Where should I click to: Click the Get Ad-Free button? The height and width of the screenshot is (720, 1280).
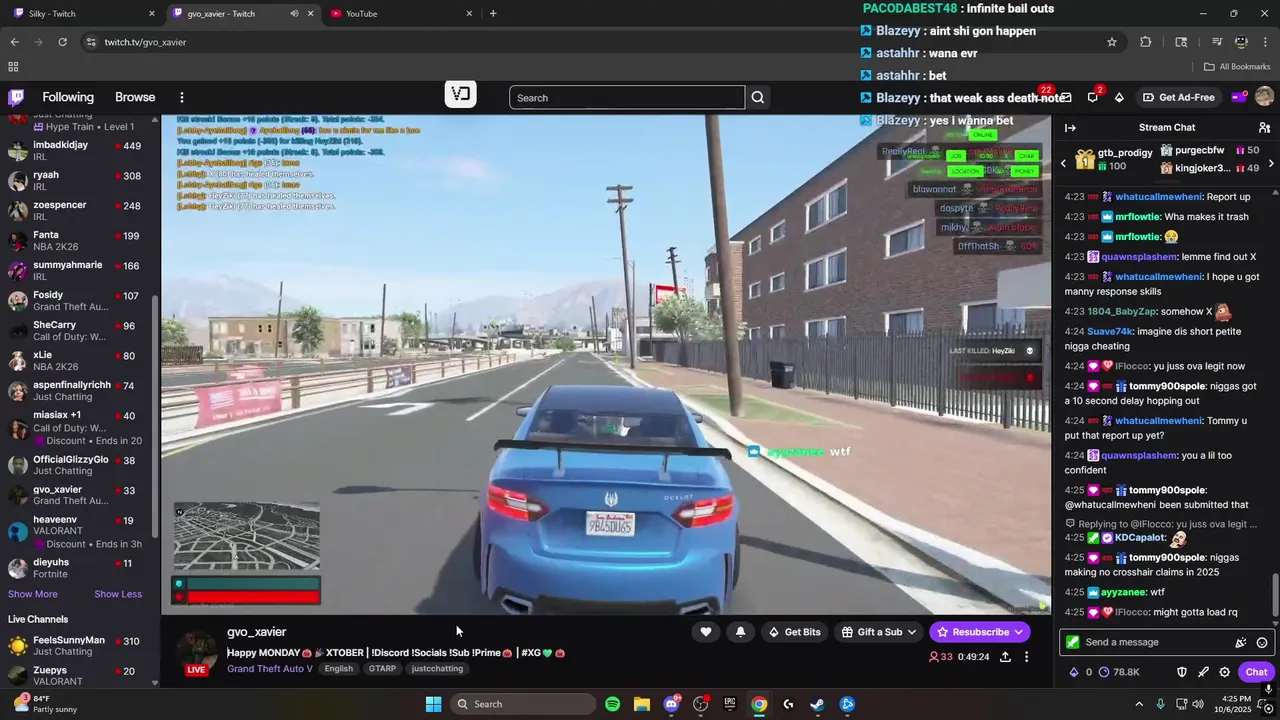1179,97
